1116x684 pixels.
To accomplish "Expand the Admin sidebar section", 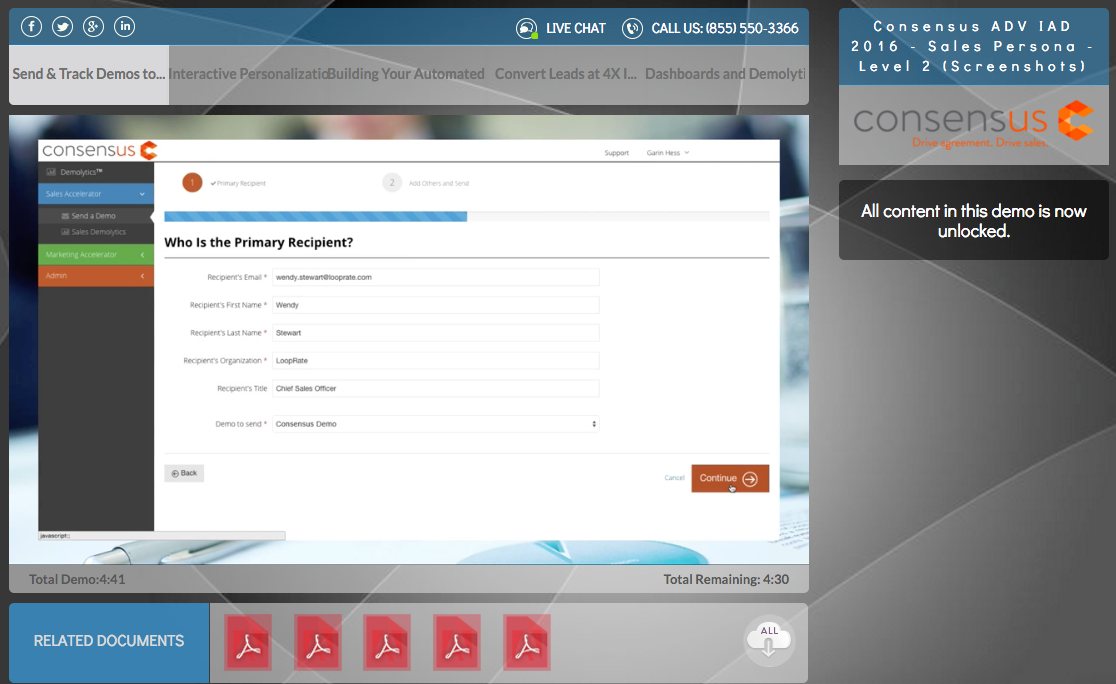I will point(95,275).
